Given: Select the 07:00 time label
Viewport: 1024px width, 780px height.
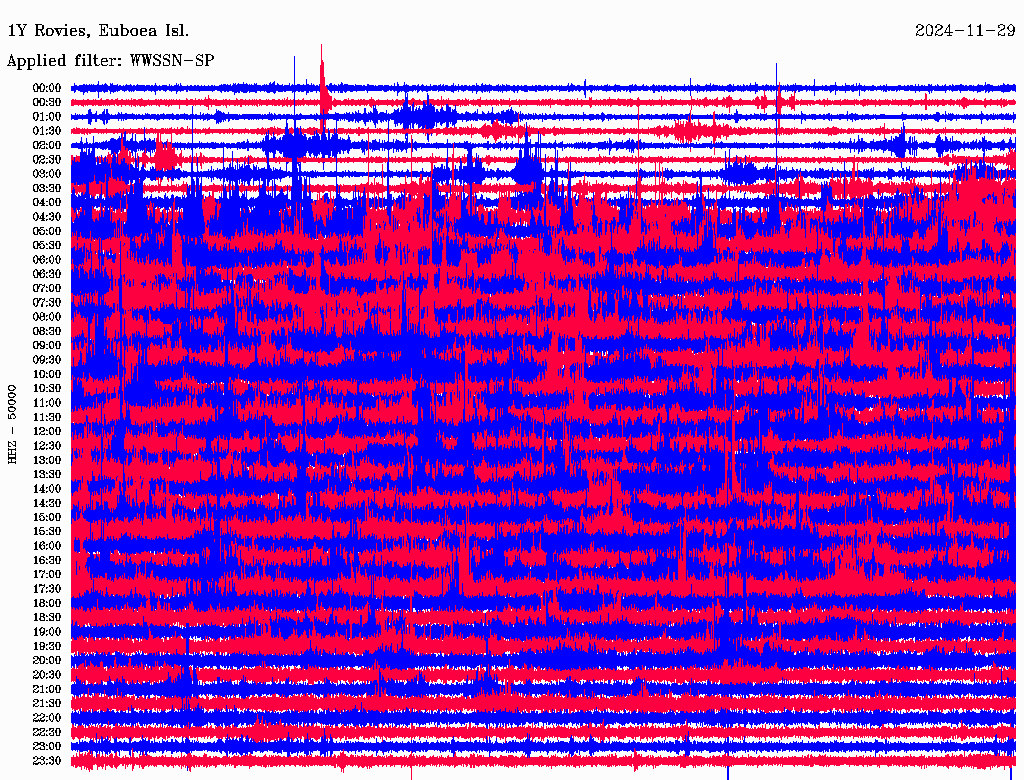Looking at the screenshot, I should point(46,289).
